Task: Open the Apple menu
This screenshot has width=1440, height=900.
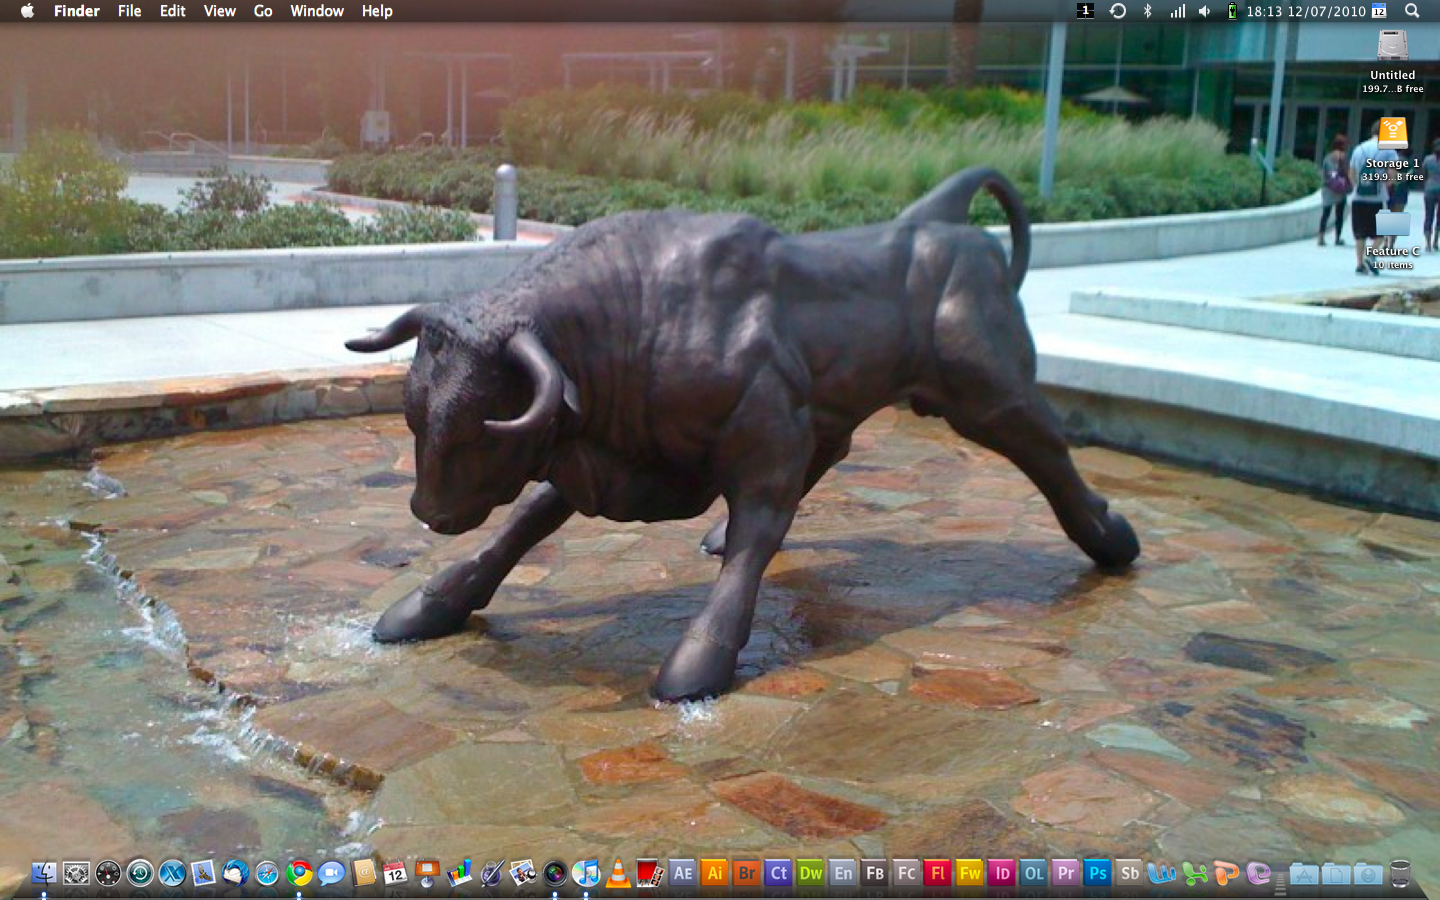Action: click(27, 11)
